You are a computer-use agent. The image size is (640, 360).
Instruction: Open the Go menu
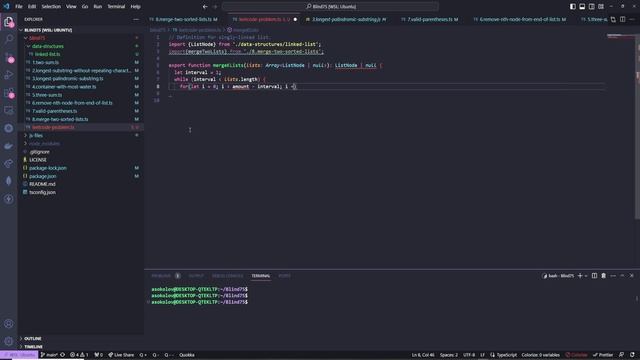coord(85,7)
